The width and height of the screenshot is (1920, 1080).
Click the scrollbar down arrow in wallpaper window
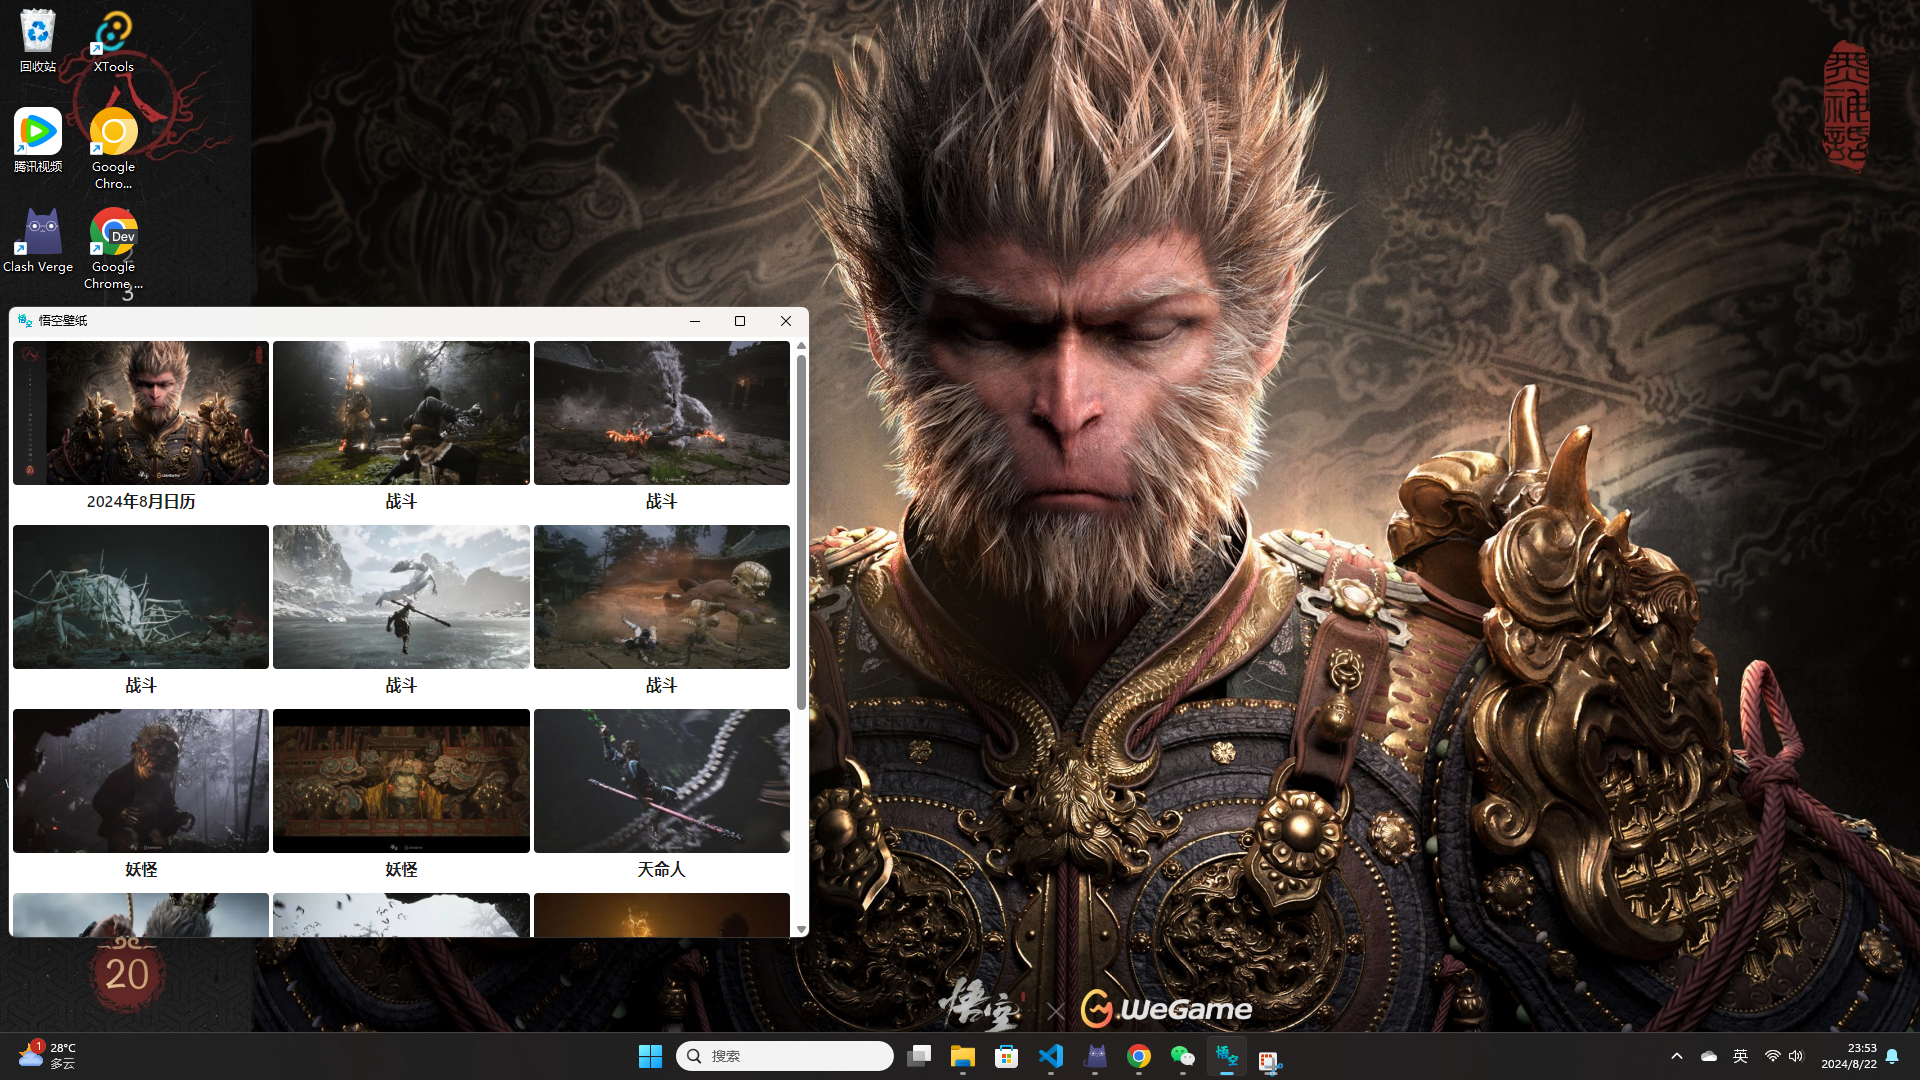[801, 930]
